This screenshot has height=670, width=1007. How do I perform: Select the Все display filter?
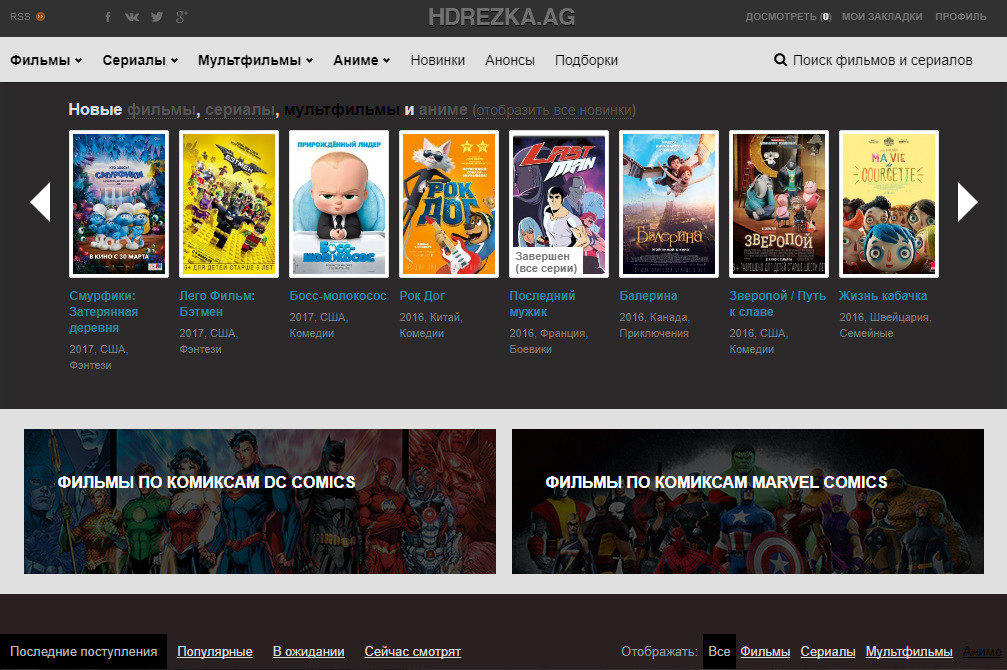(719, 651)
